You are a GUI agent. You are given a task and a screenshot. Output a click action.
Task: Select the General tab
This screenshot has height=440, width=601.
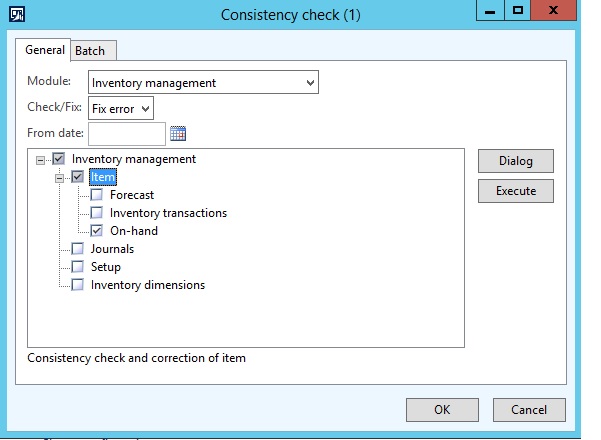coord(45,50)
